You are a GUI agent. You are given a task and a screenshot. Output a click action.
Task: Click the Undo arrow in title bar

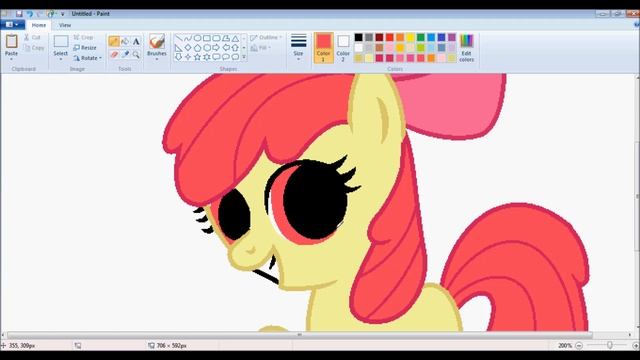coord(29,13)
